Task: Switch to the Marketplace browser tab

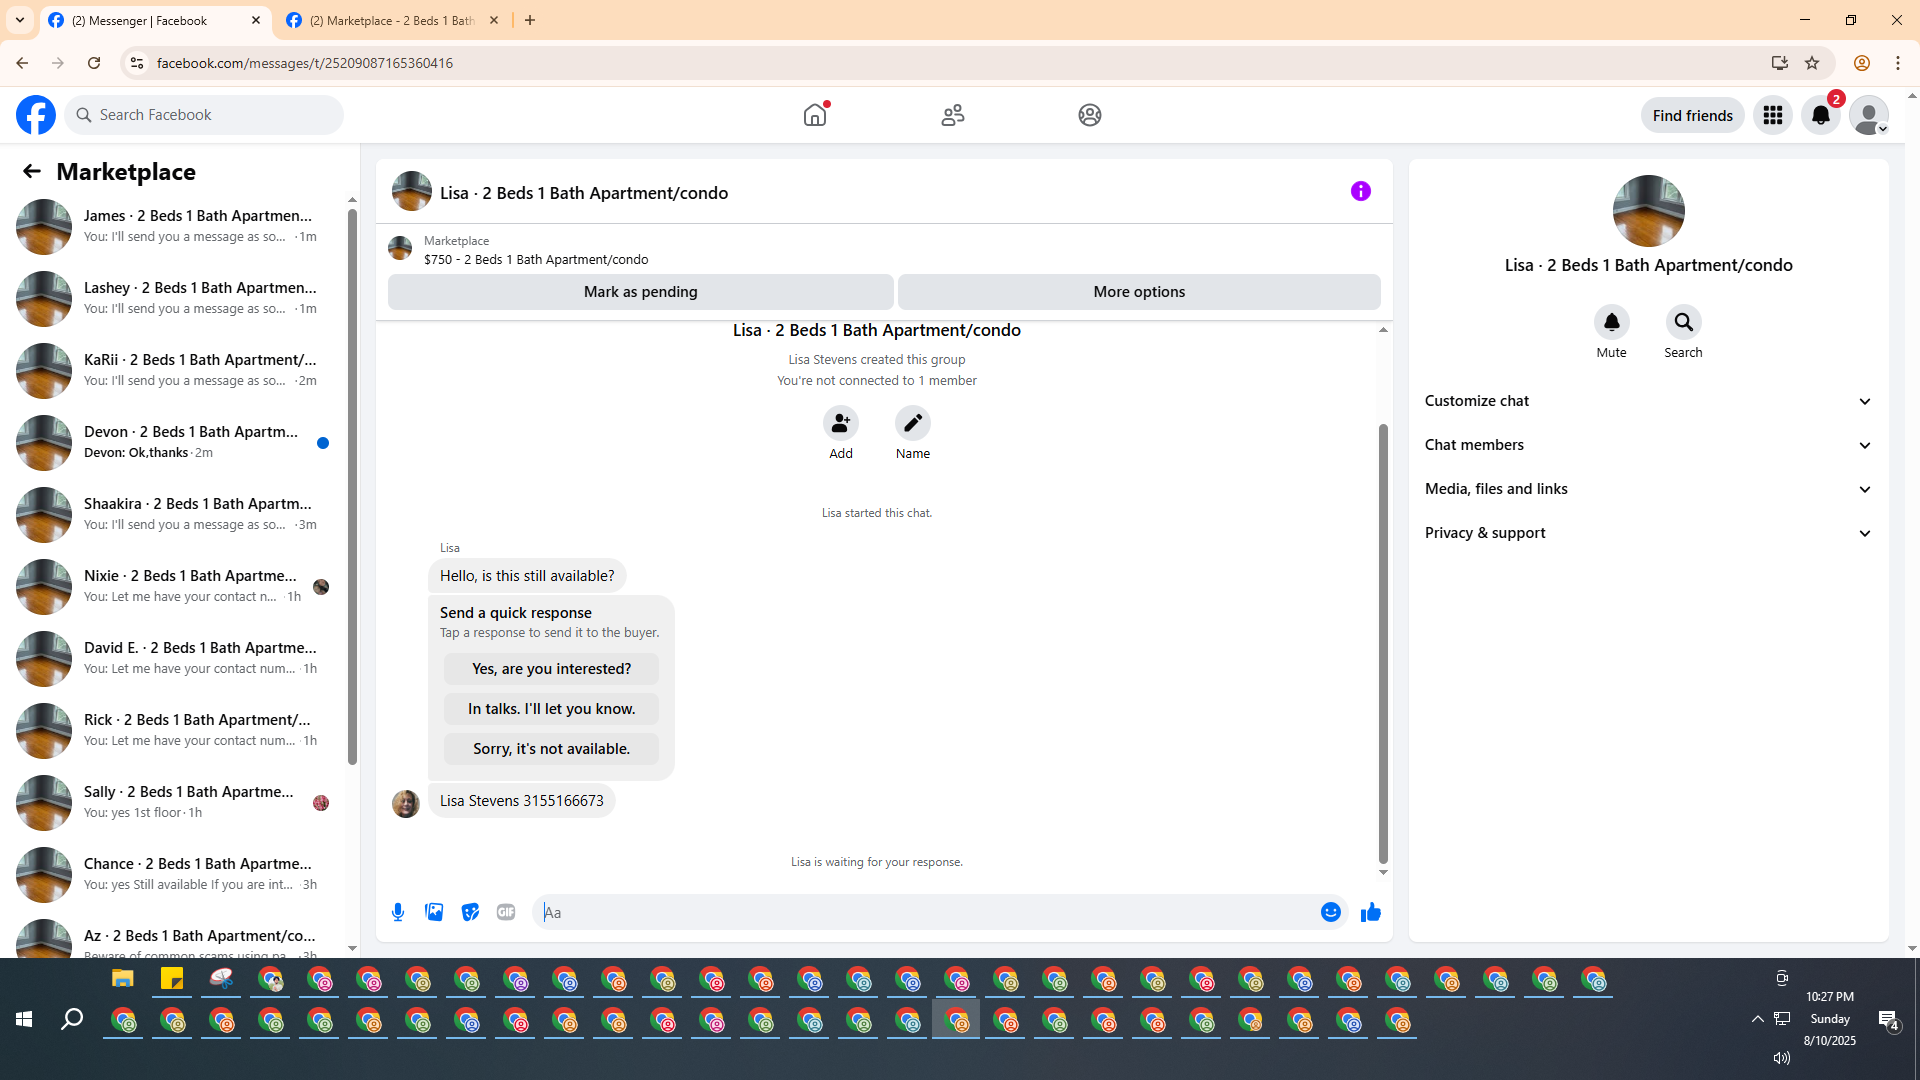Action: (392, 20)
